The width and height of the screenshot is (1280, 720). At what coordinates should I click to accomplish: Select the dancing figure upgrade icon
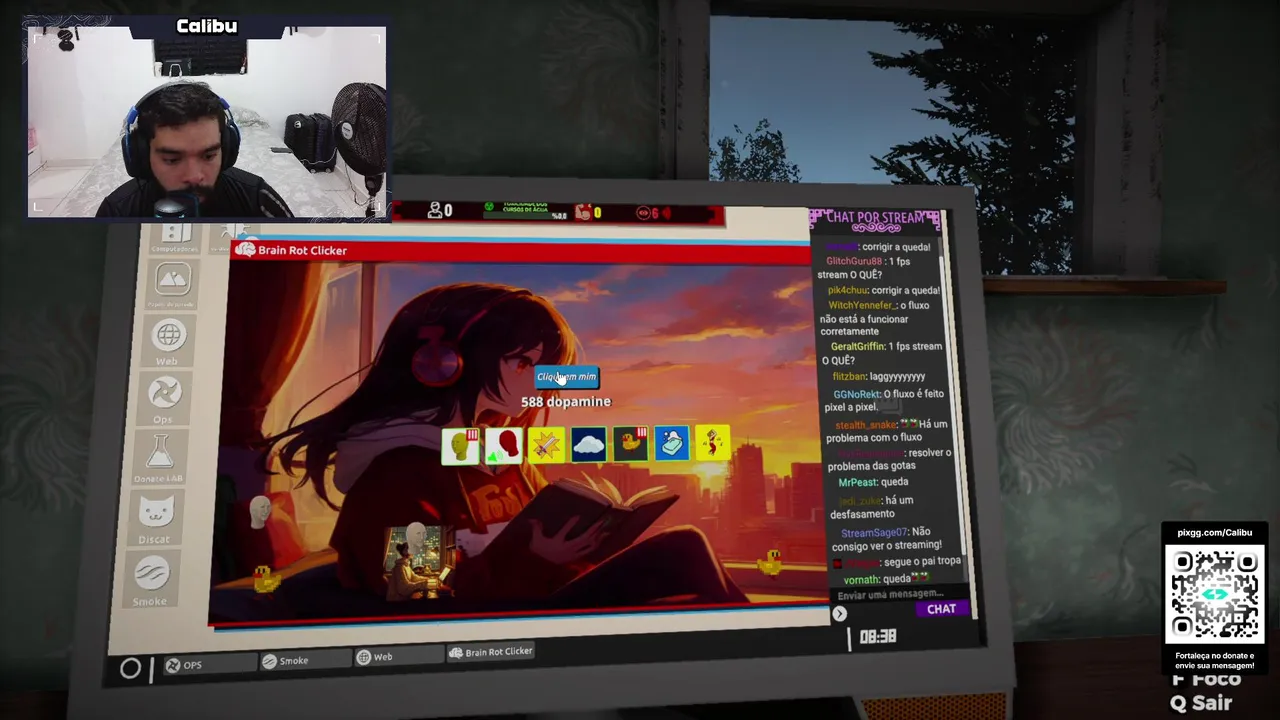coord(713,441)
